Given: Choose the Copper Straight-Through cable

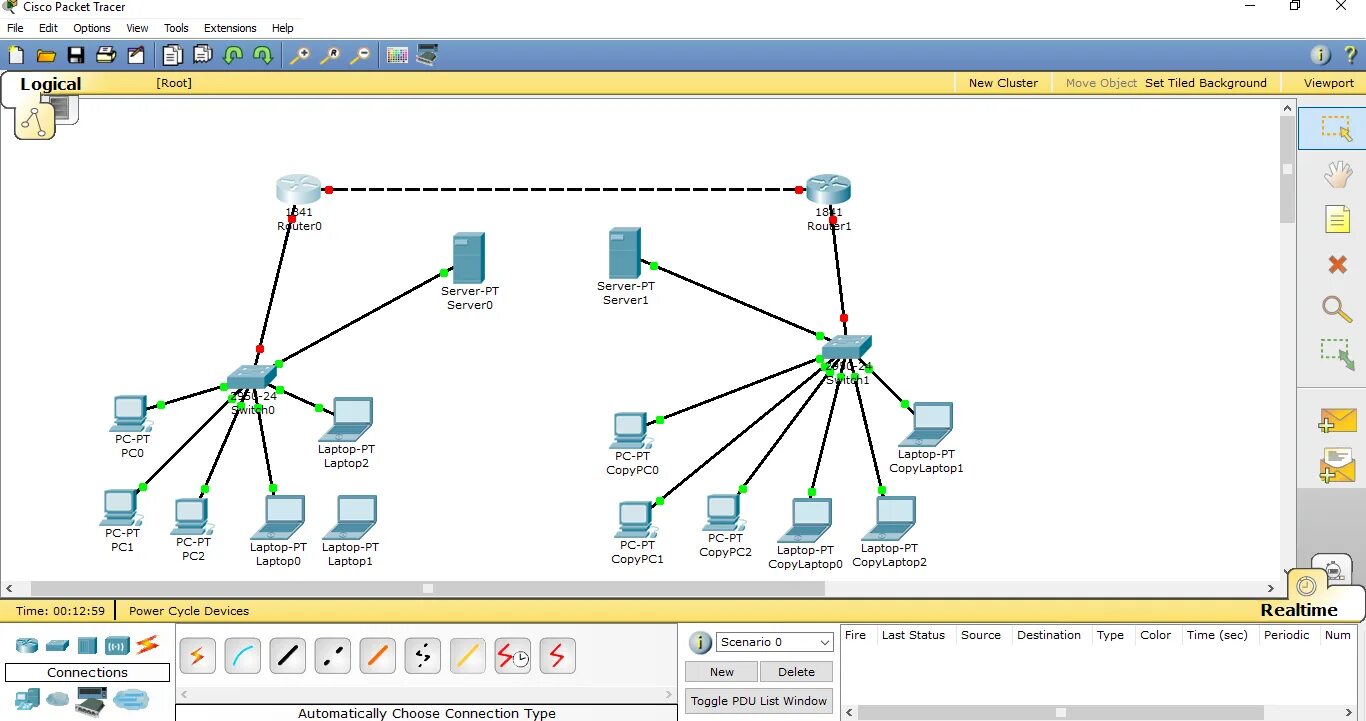Looking at the screenshot, I should point(287,656).
